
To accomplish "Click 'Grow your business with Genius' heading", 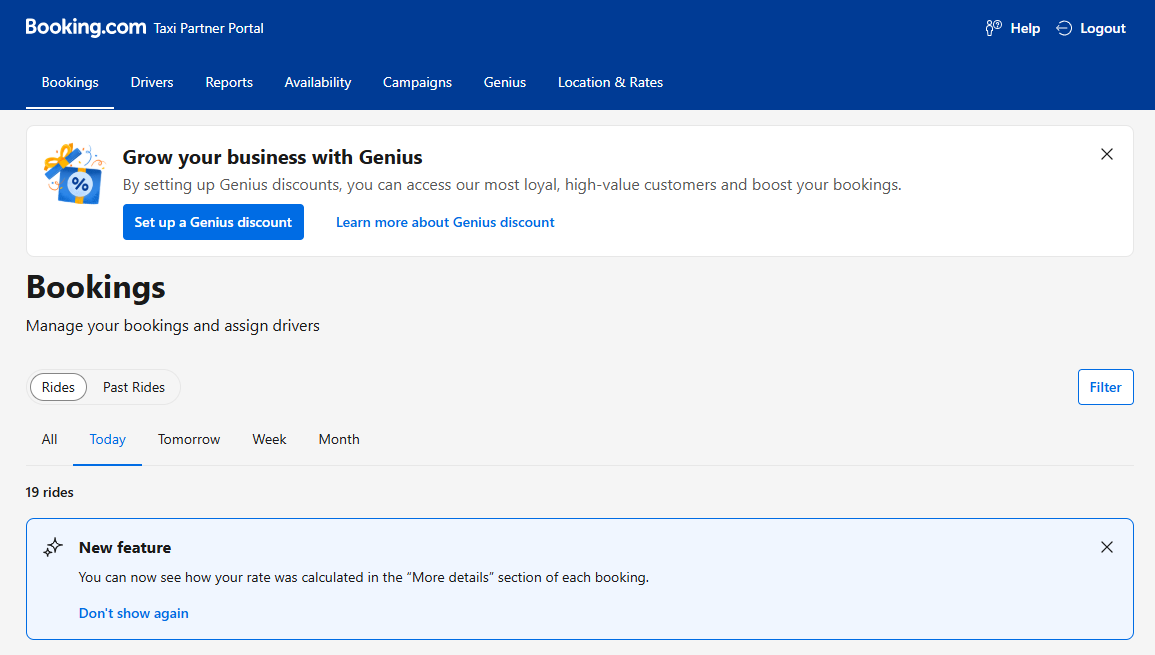I will point(273,157).
